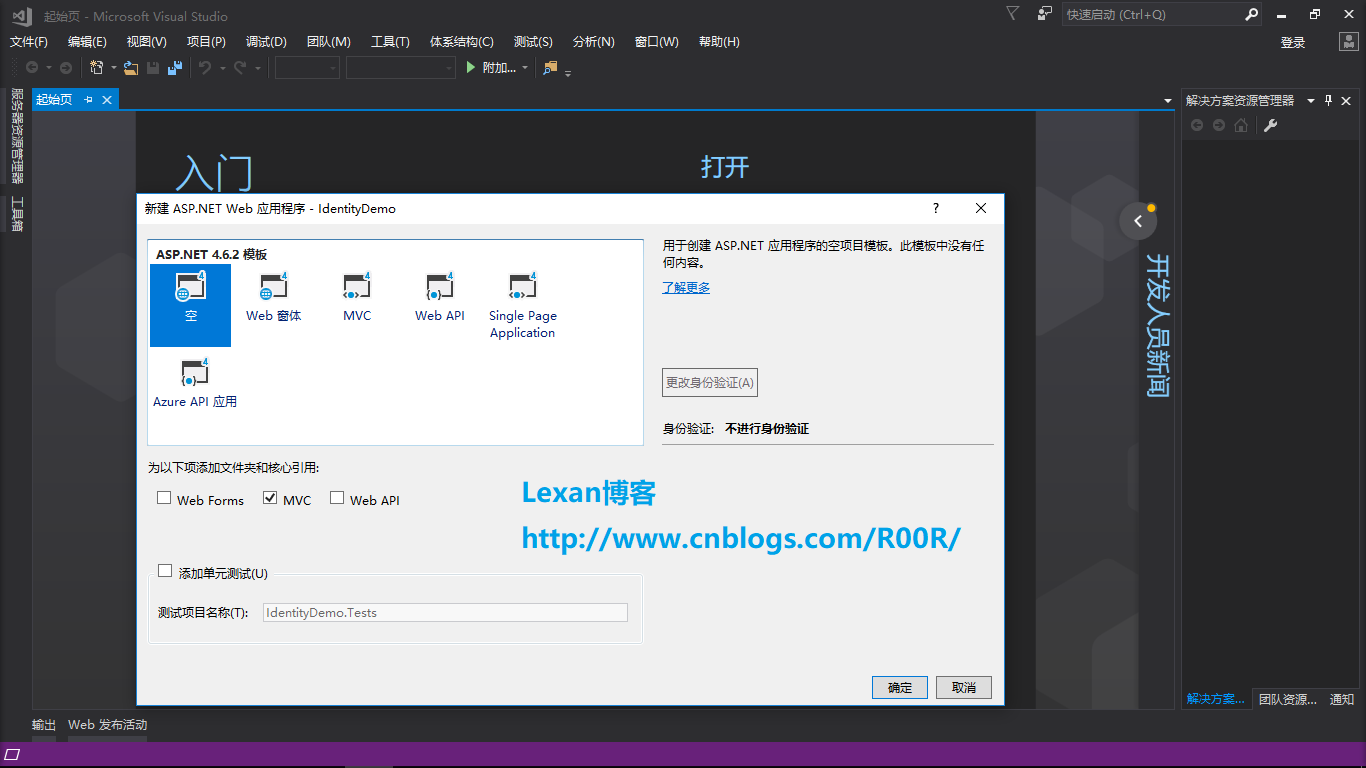Click the Redo toolbar icon
Image resolution: width=1366 pixels, height=768 pixels.
point(240,68)
